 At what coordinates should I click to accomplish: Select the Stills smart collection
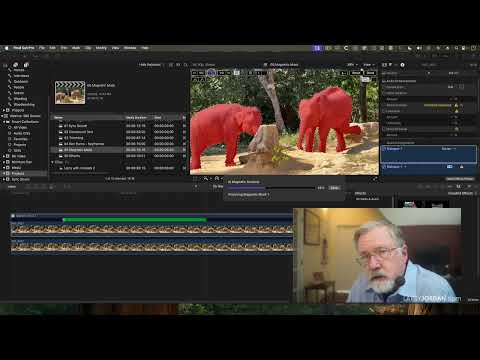coord(17,150)
